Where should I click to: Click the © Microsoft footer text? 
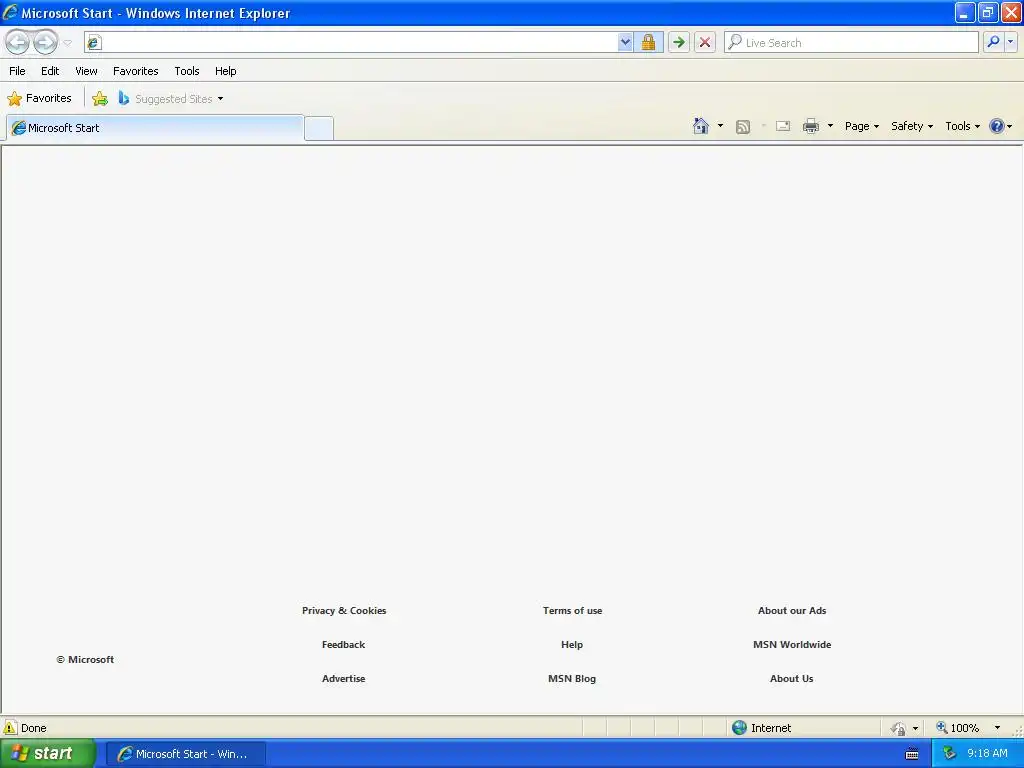click(85, 660)
